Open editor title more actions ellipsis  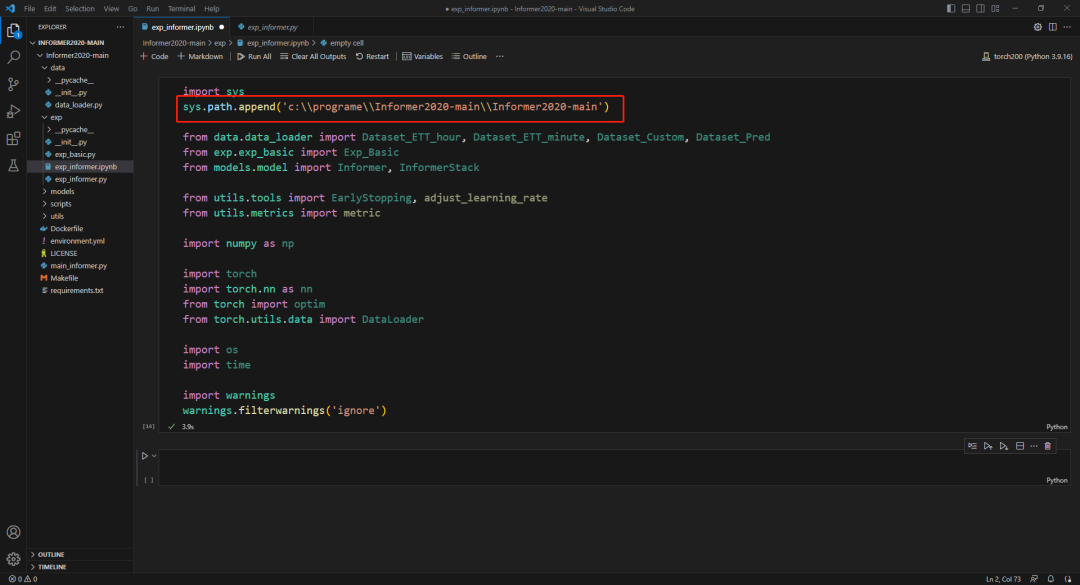click(1067, 27)
